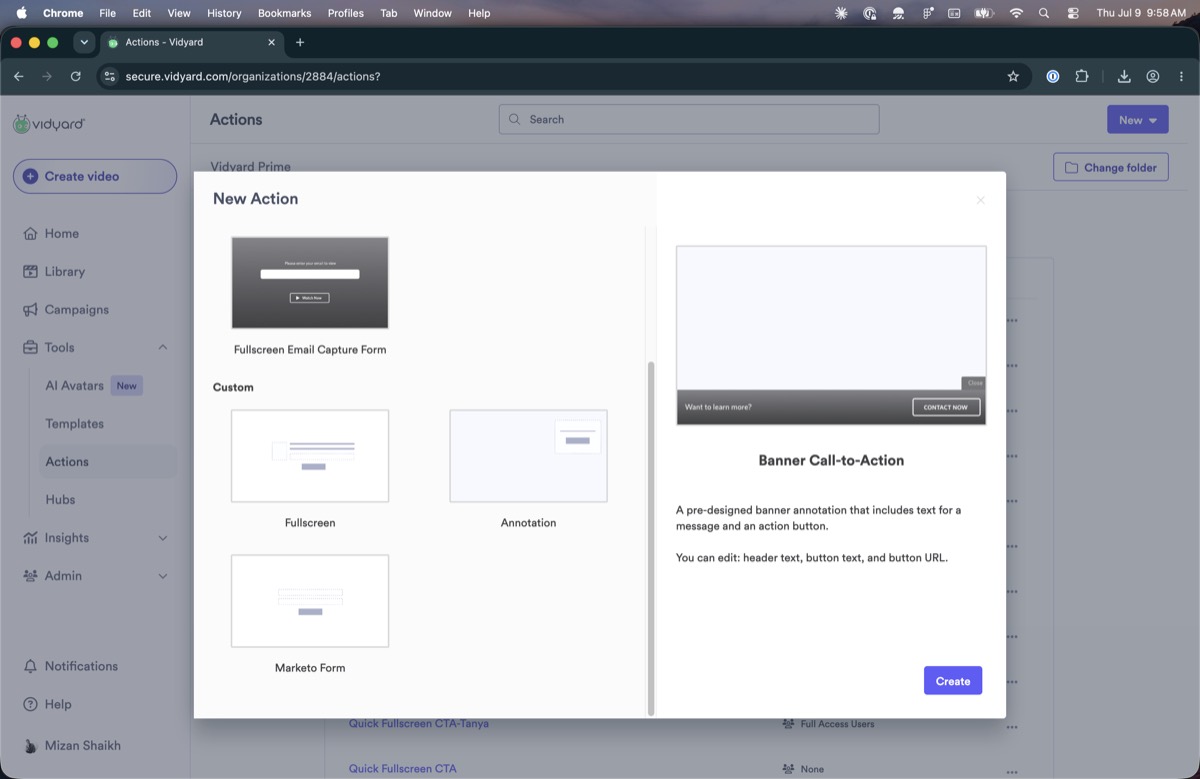Click the Admin people icon
The image size is (1200, 779).
30,576
